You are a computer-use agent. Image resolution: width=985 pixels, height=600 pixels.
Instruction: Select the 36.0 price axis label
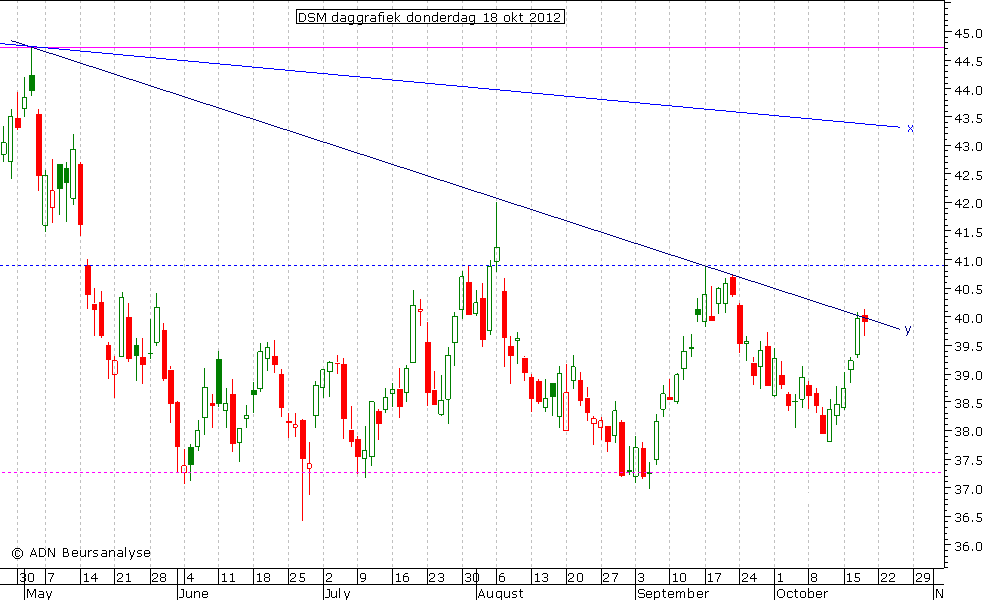pyautogui.click(x=968, y=547)
